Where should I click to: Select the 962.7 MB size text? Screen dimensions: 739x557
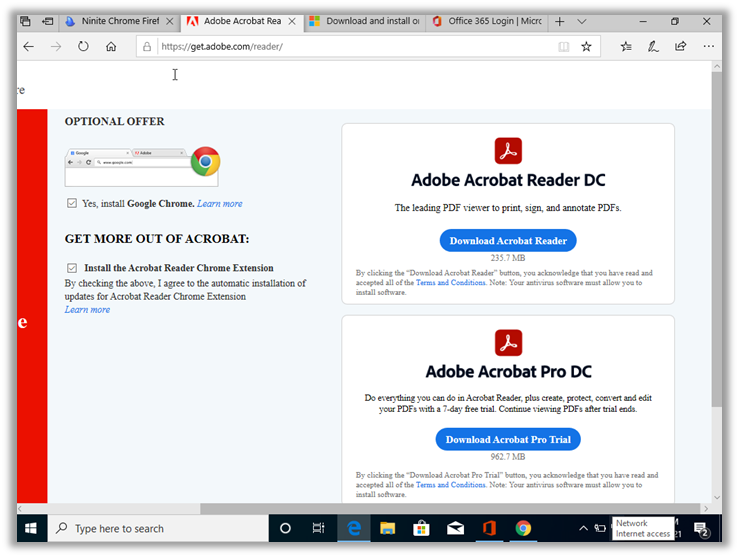point(508,457)
